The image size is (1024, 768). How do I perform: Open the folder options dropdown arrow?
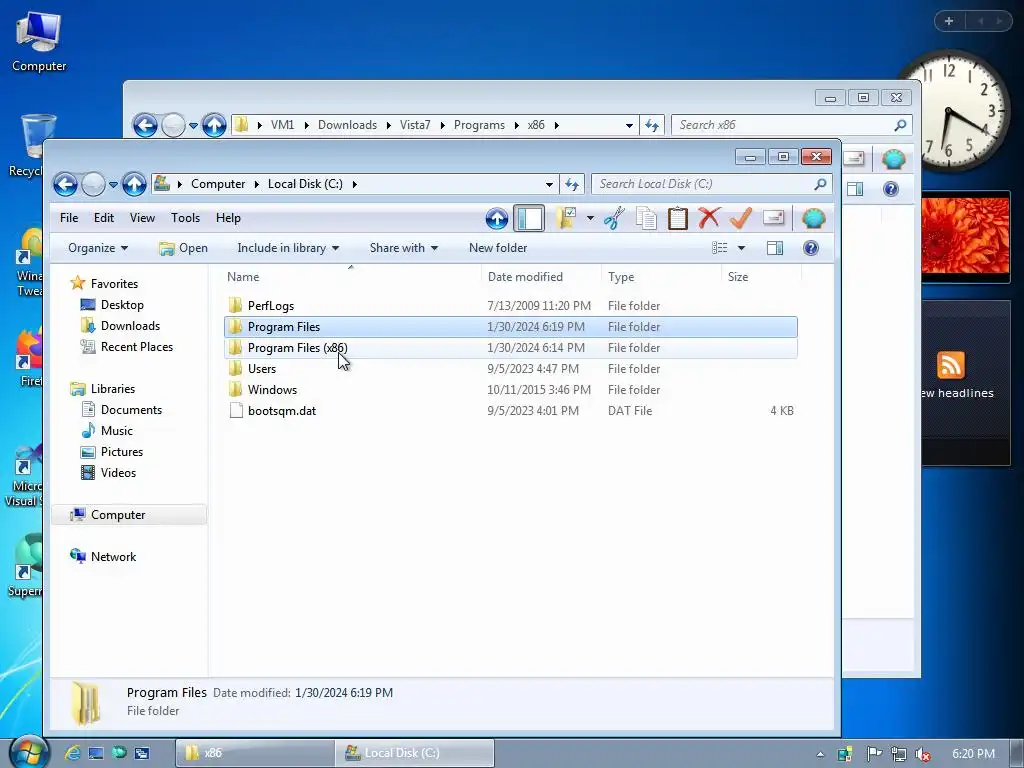[x=590, y=218]
